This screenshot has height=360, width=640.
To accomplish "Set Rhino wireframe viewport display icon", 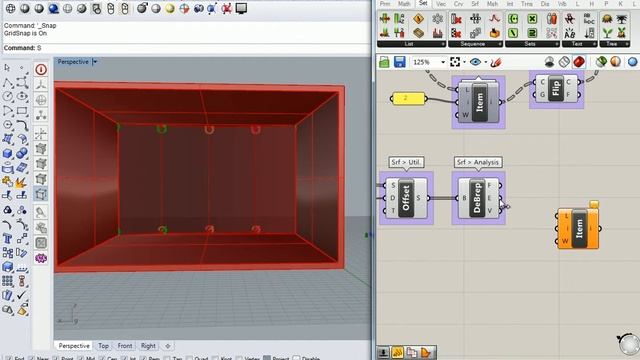I will click(x=11, y=8).
